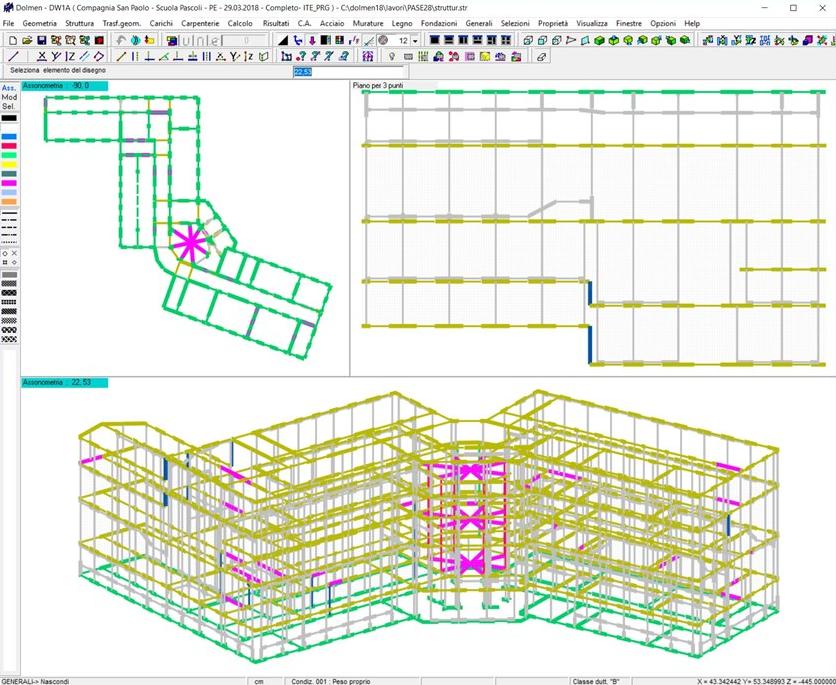Screen dimensions: 836x685
Task: Click the light bulb icon
Action: pos(392,57)
